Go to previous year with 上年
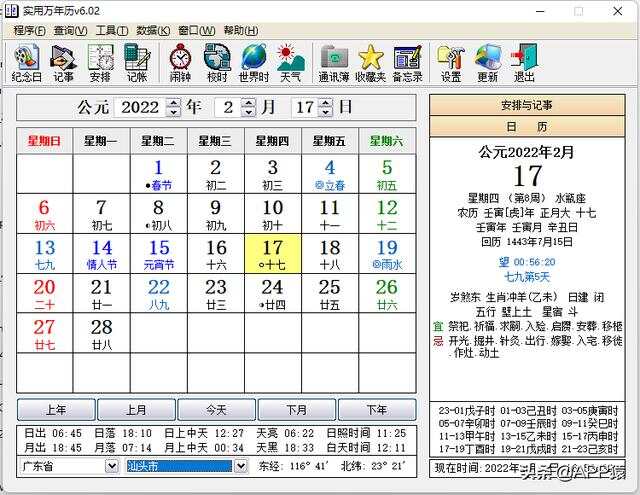 pos(56,410)
